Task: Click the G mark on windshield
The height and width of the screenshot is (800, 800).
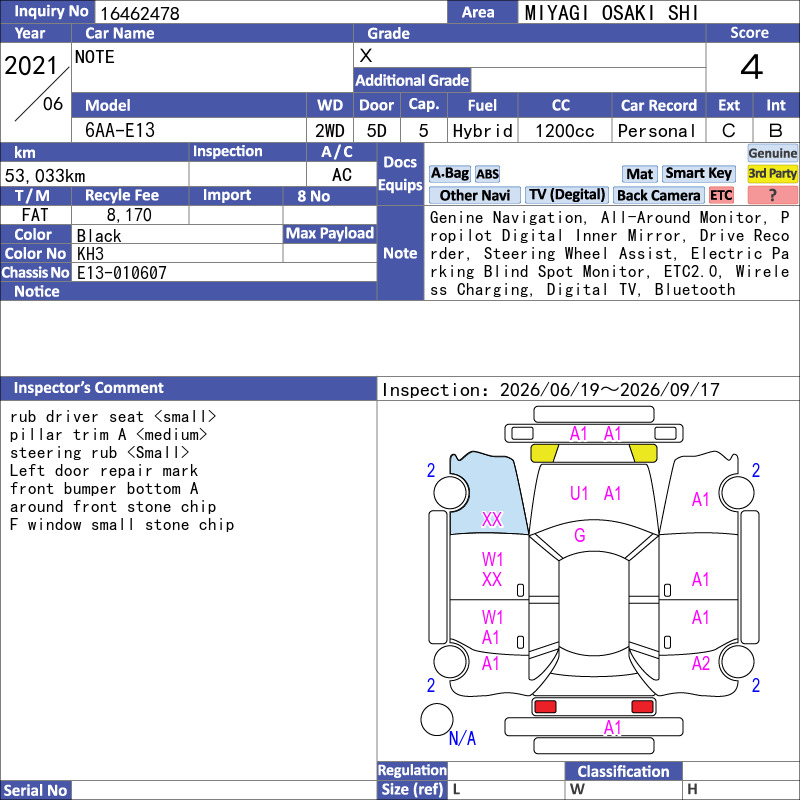Action: click(x=580, y=535)
